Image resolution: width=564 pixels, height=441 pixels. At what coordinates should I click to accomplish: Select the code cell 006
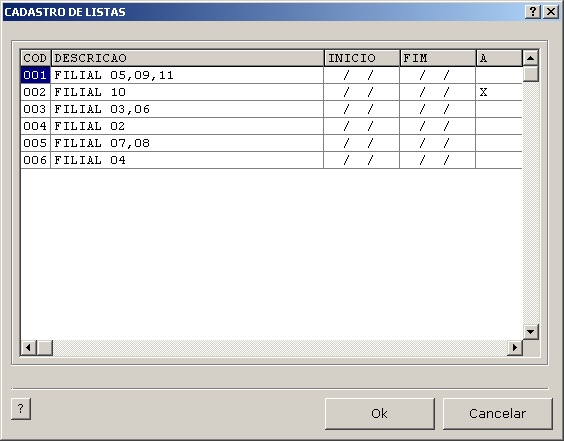point(35,160)
